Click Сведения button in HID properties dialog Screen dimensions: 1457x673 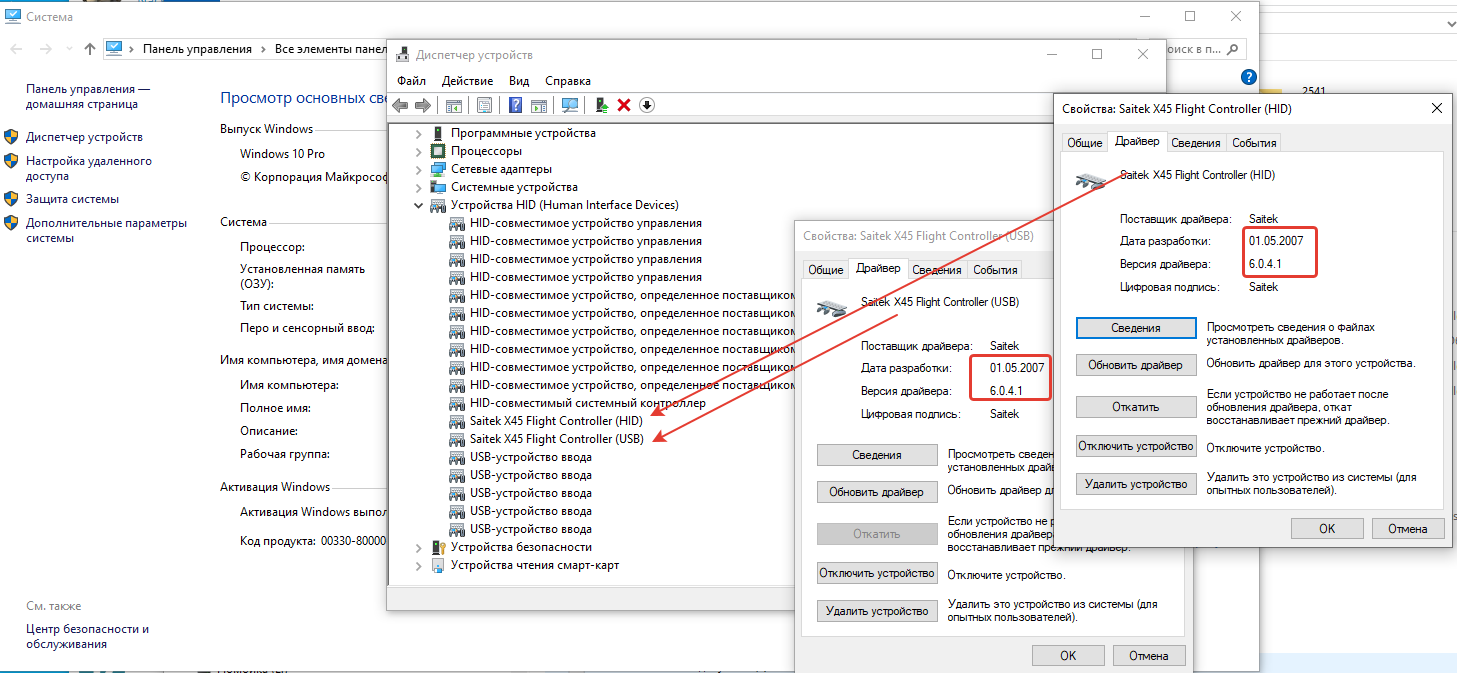(1136, 328)
